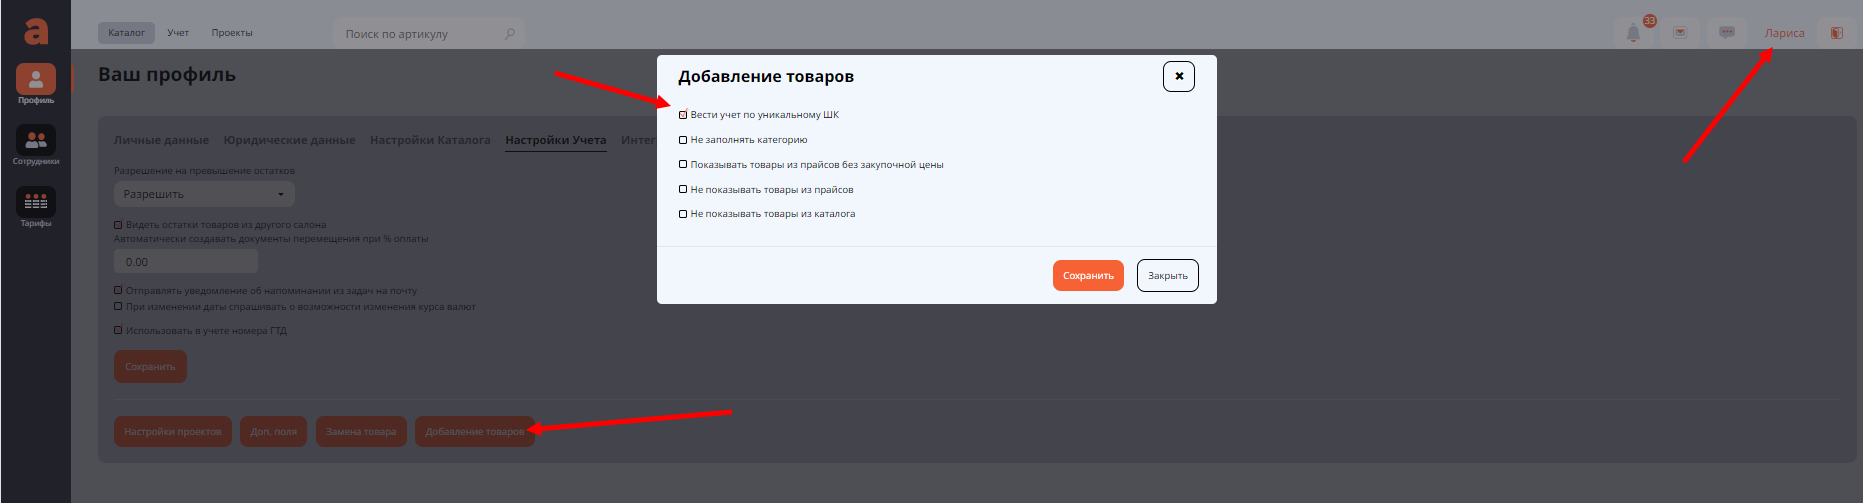Open the mail envelope icon
Screen dimensions: 1863x503
point(1680,33)
